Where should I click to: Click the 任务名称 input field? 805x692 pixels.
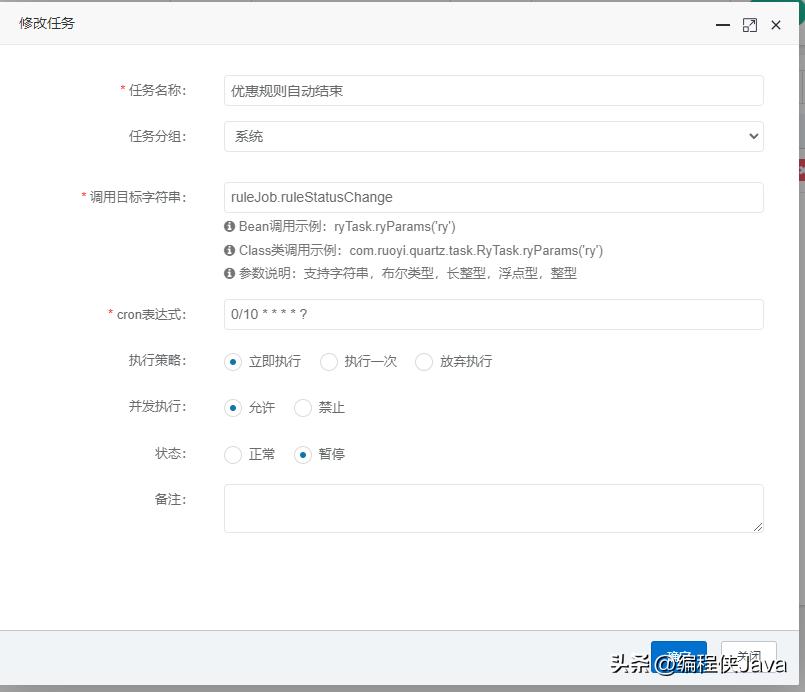pyautogui.click(x=493, y=90)
